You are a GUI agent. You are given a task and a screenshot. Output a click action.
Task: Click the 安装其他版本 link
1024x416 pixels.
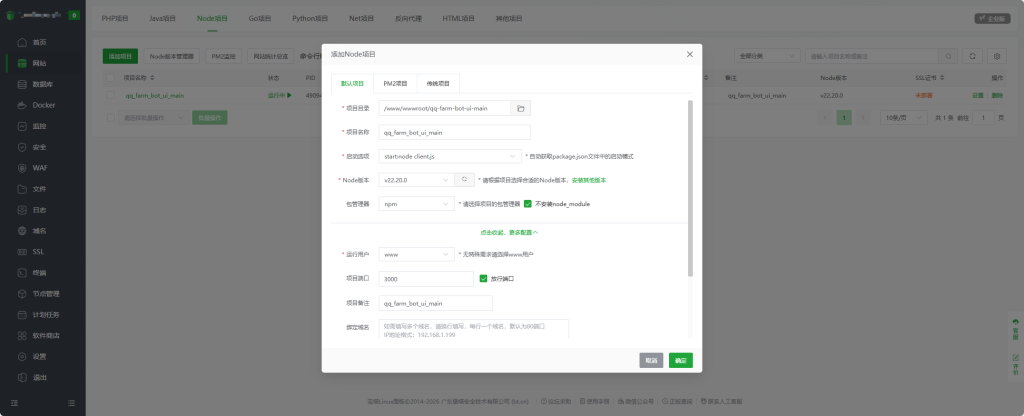[589, 180]
